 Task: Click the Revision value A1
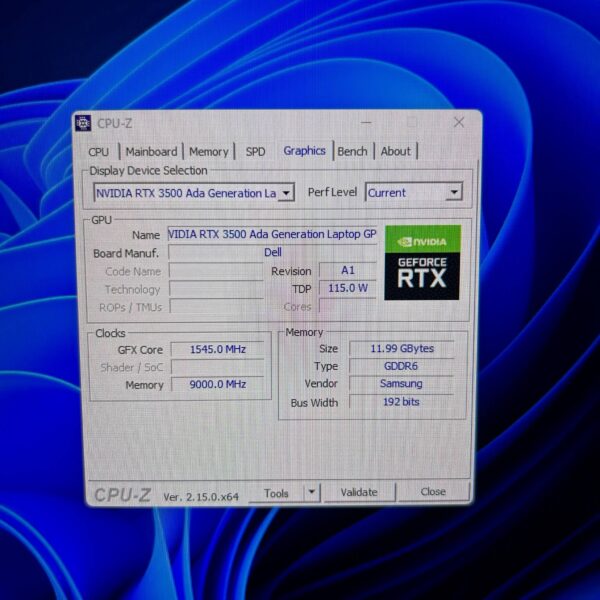click(x=347, y=271)
